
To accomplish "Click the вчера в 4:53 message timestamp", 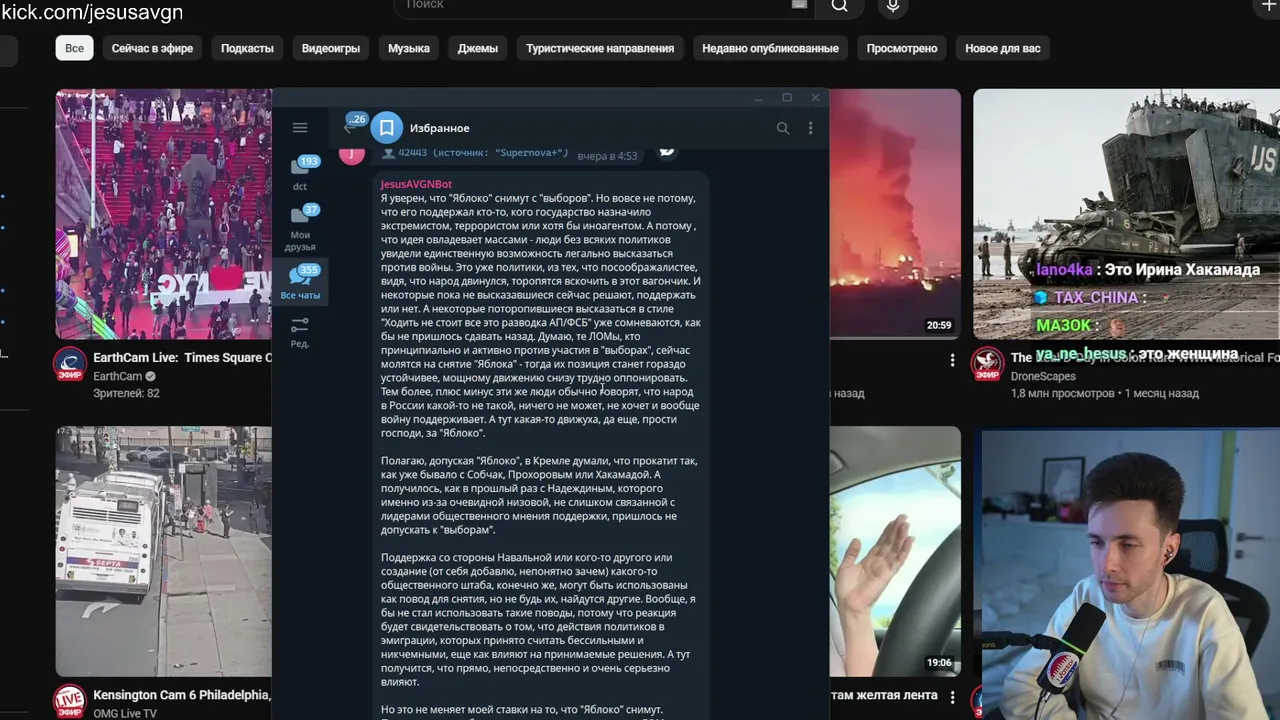I will [x=607, y=156].
